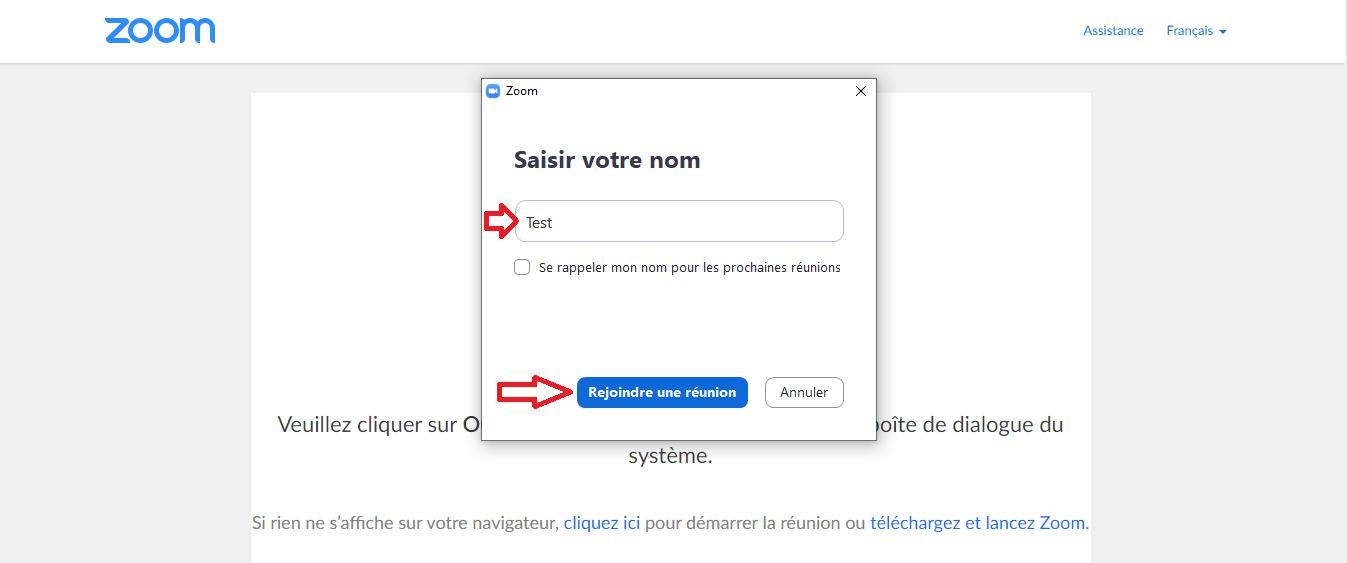Click Rejoindre une réunion
1347x563 pixels.
point(662,392)
